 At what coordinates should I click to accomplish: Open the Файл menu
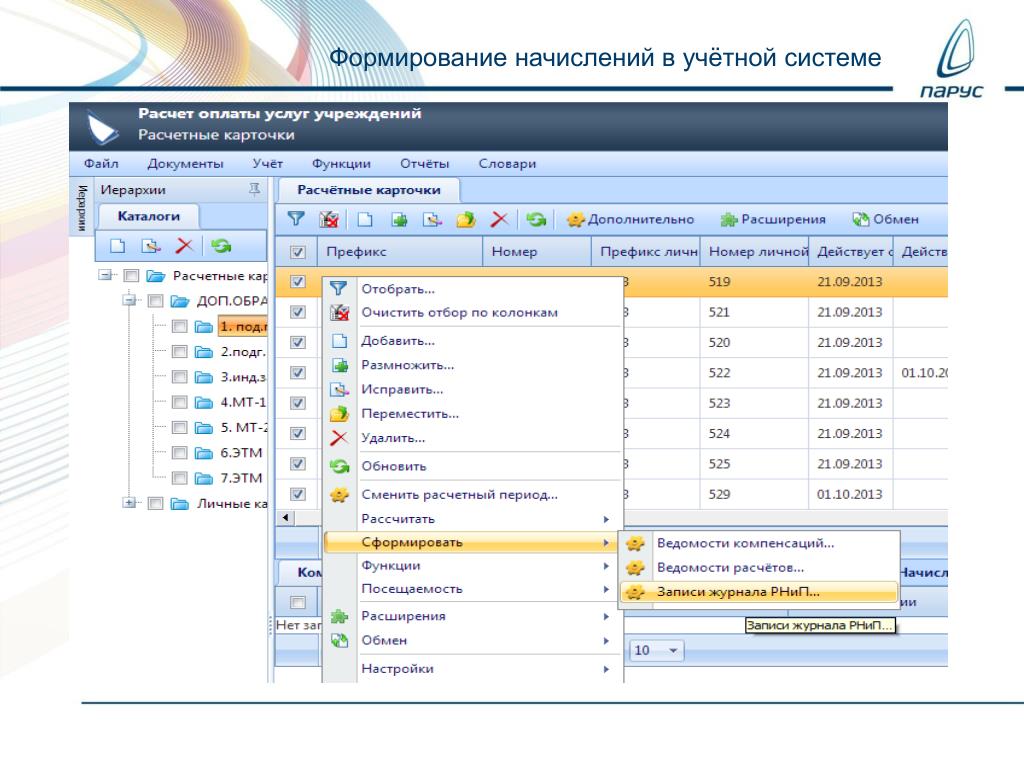pyautogui.click(x=101, y=163)
